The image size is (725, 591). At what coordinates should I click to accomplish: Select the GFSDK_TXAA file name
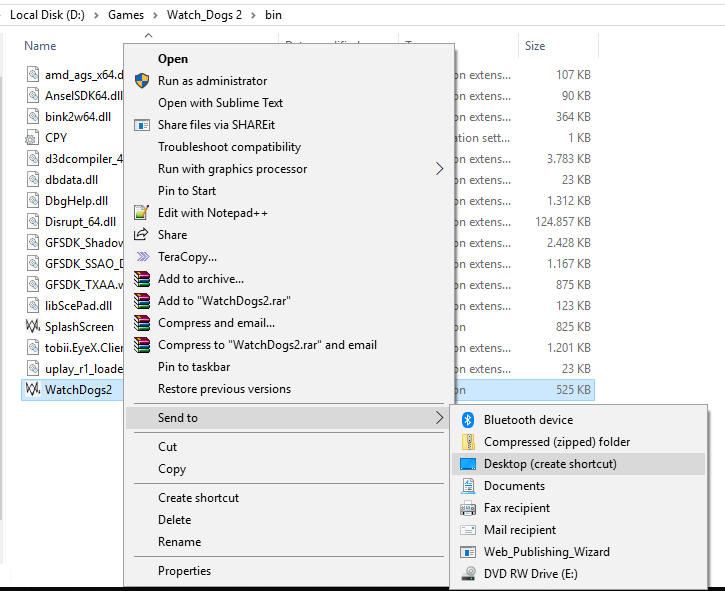pyautogui.click(x=84, y=285)
